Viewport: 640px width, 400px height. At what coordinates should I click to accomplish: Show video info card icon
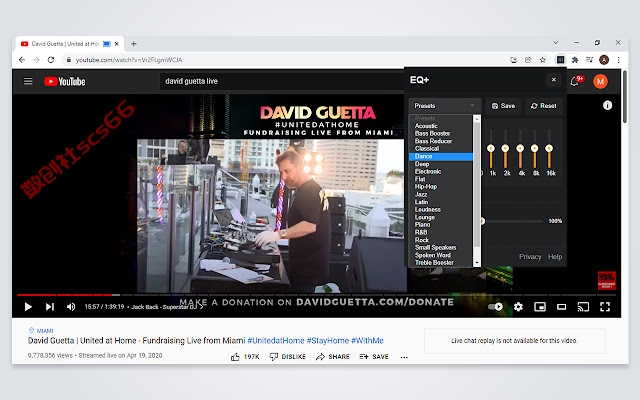pos(607,105)
